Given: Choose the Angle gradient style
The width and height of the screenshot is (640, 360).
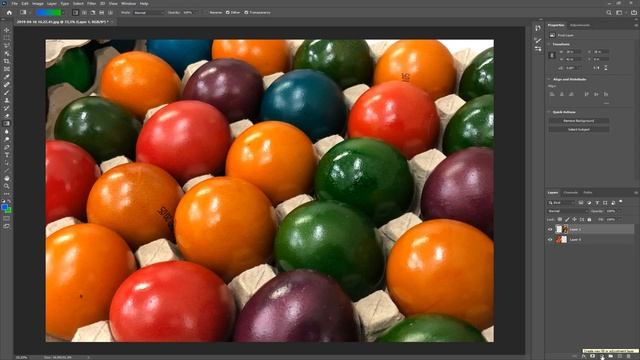Looking at the screenshot, I should 93,13.
